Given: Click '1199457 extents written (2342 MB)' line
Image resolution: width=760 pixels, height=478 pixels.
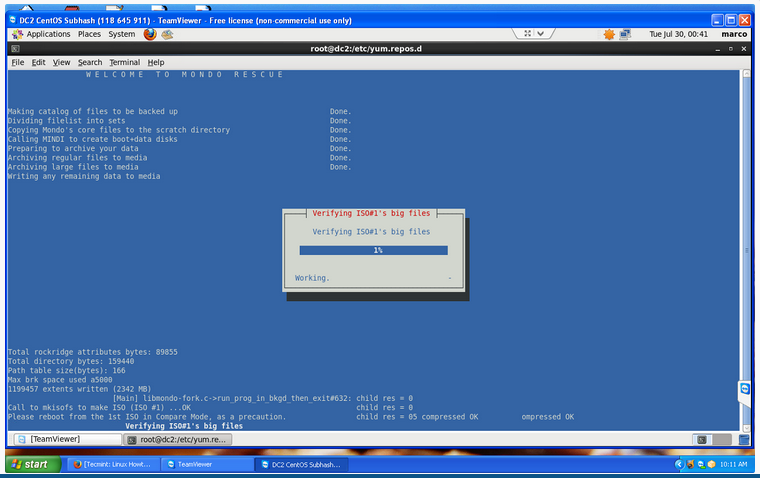Looking at the screenshot, I should pyautogui.click(x=79, y=389).
